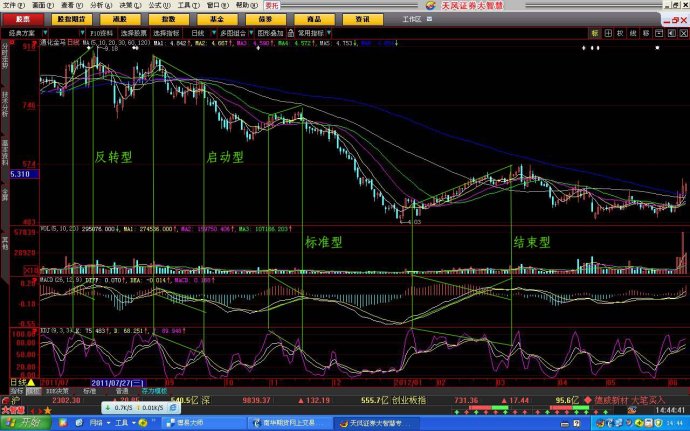Viewport: 690px width, 431px height.
Task: Expand the 工作区 dropdown arrow
Action: pyautogui.click(x=429, y=19)
